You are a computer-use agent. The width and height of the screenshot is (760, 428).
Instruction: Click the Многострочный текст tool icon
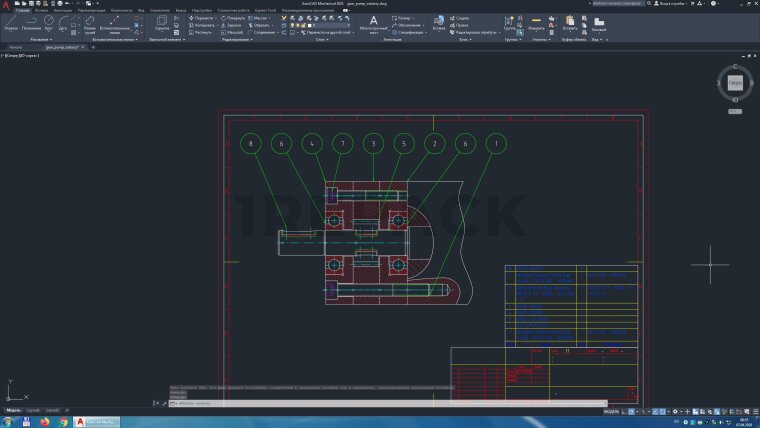(374, 22)
